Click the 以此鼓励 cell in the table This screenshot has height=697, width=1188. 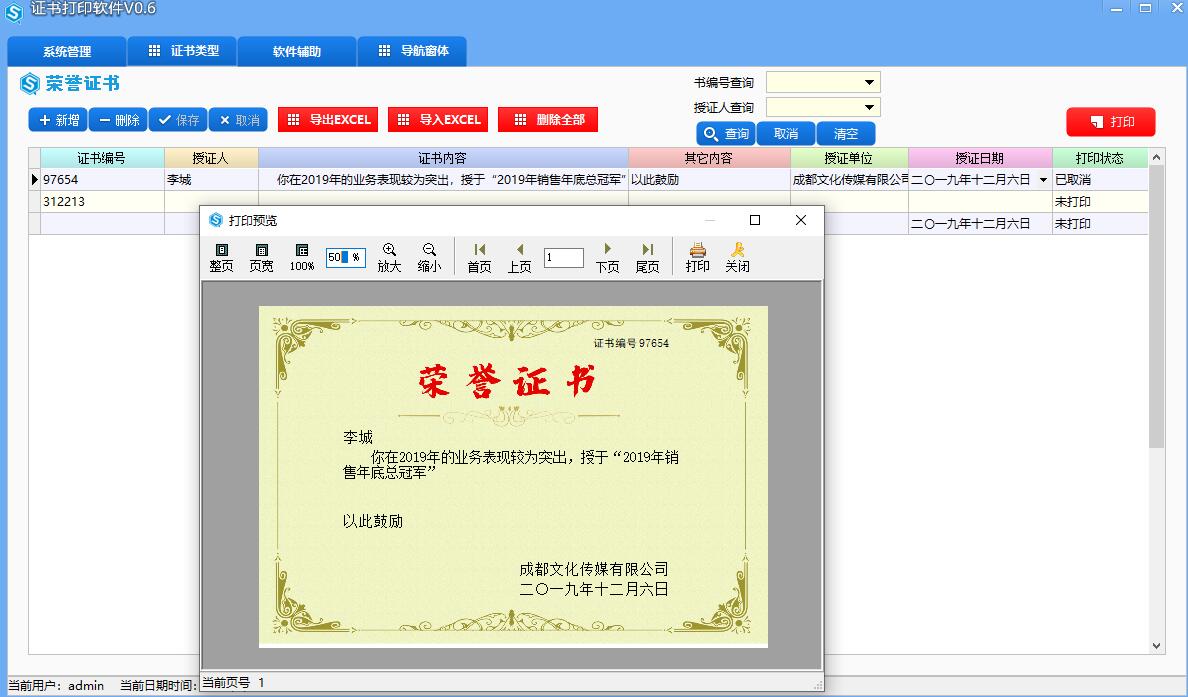click(708, 180)
